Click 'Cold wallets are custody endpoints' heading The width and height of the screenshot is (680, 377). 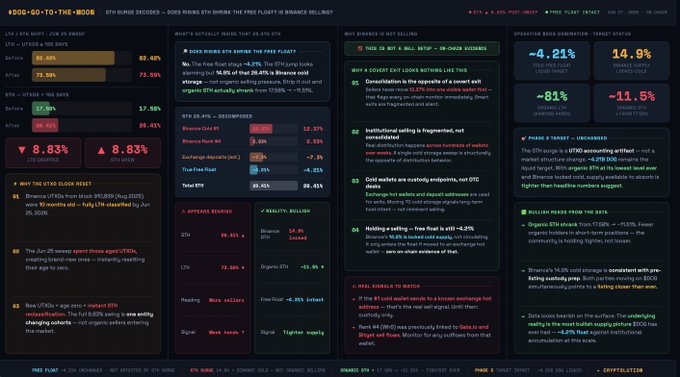[x=422, y=183]
